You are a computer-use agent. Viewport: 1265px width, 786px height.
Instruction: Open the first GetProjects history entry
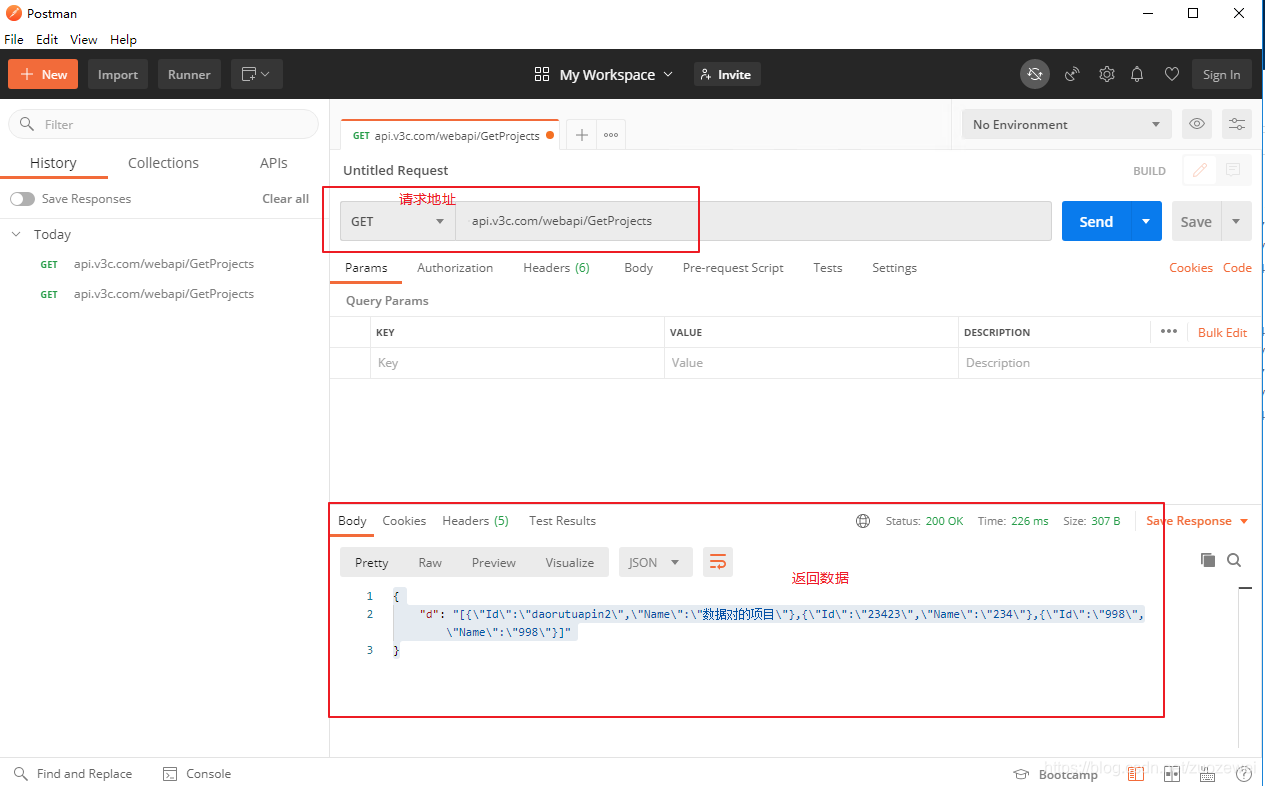pos(164,264)
